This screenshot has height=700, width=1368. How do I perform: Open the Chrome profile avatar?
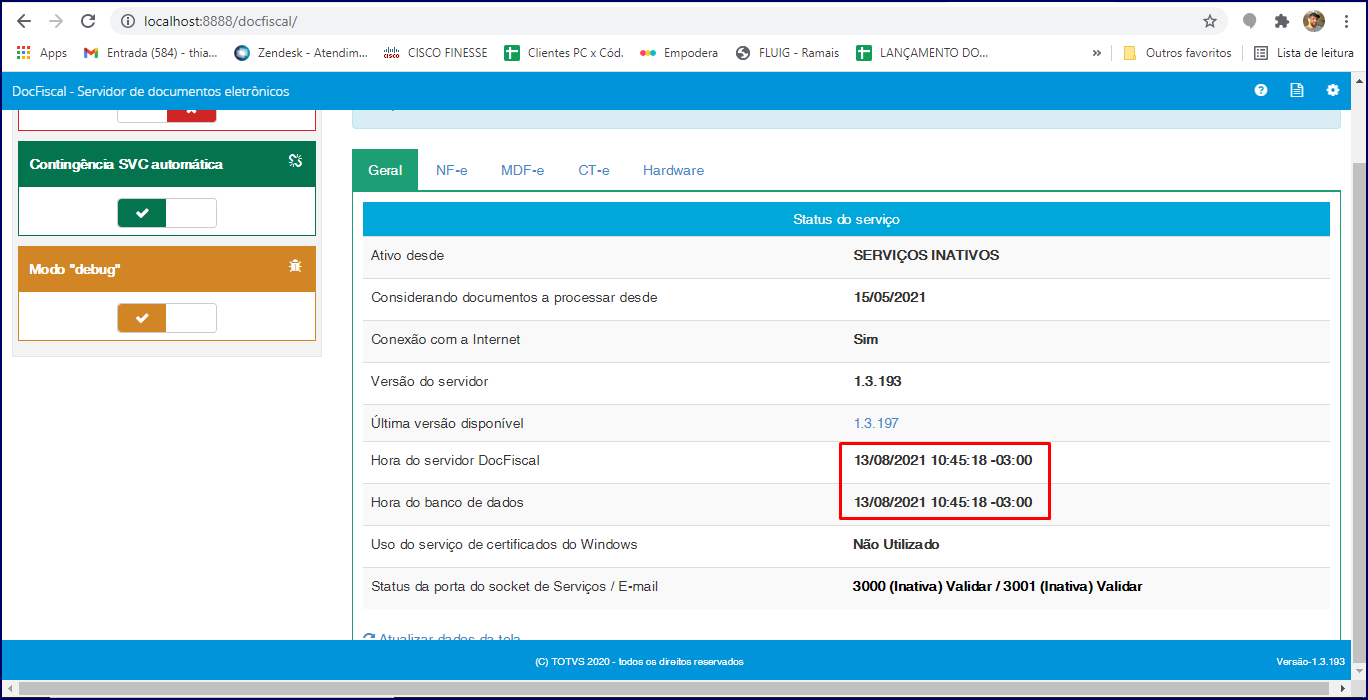(1314, 21)
